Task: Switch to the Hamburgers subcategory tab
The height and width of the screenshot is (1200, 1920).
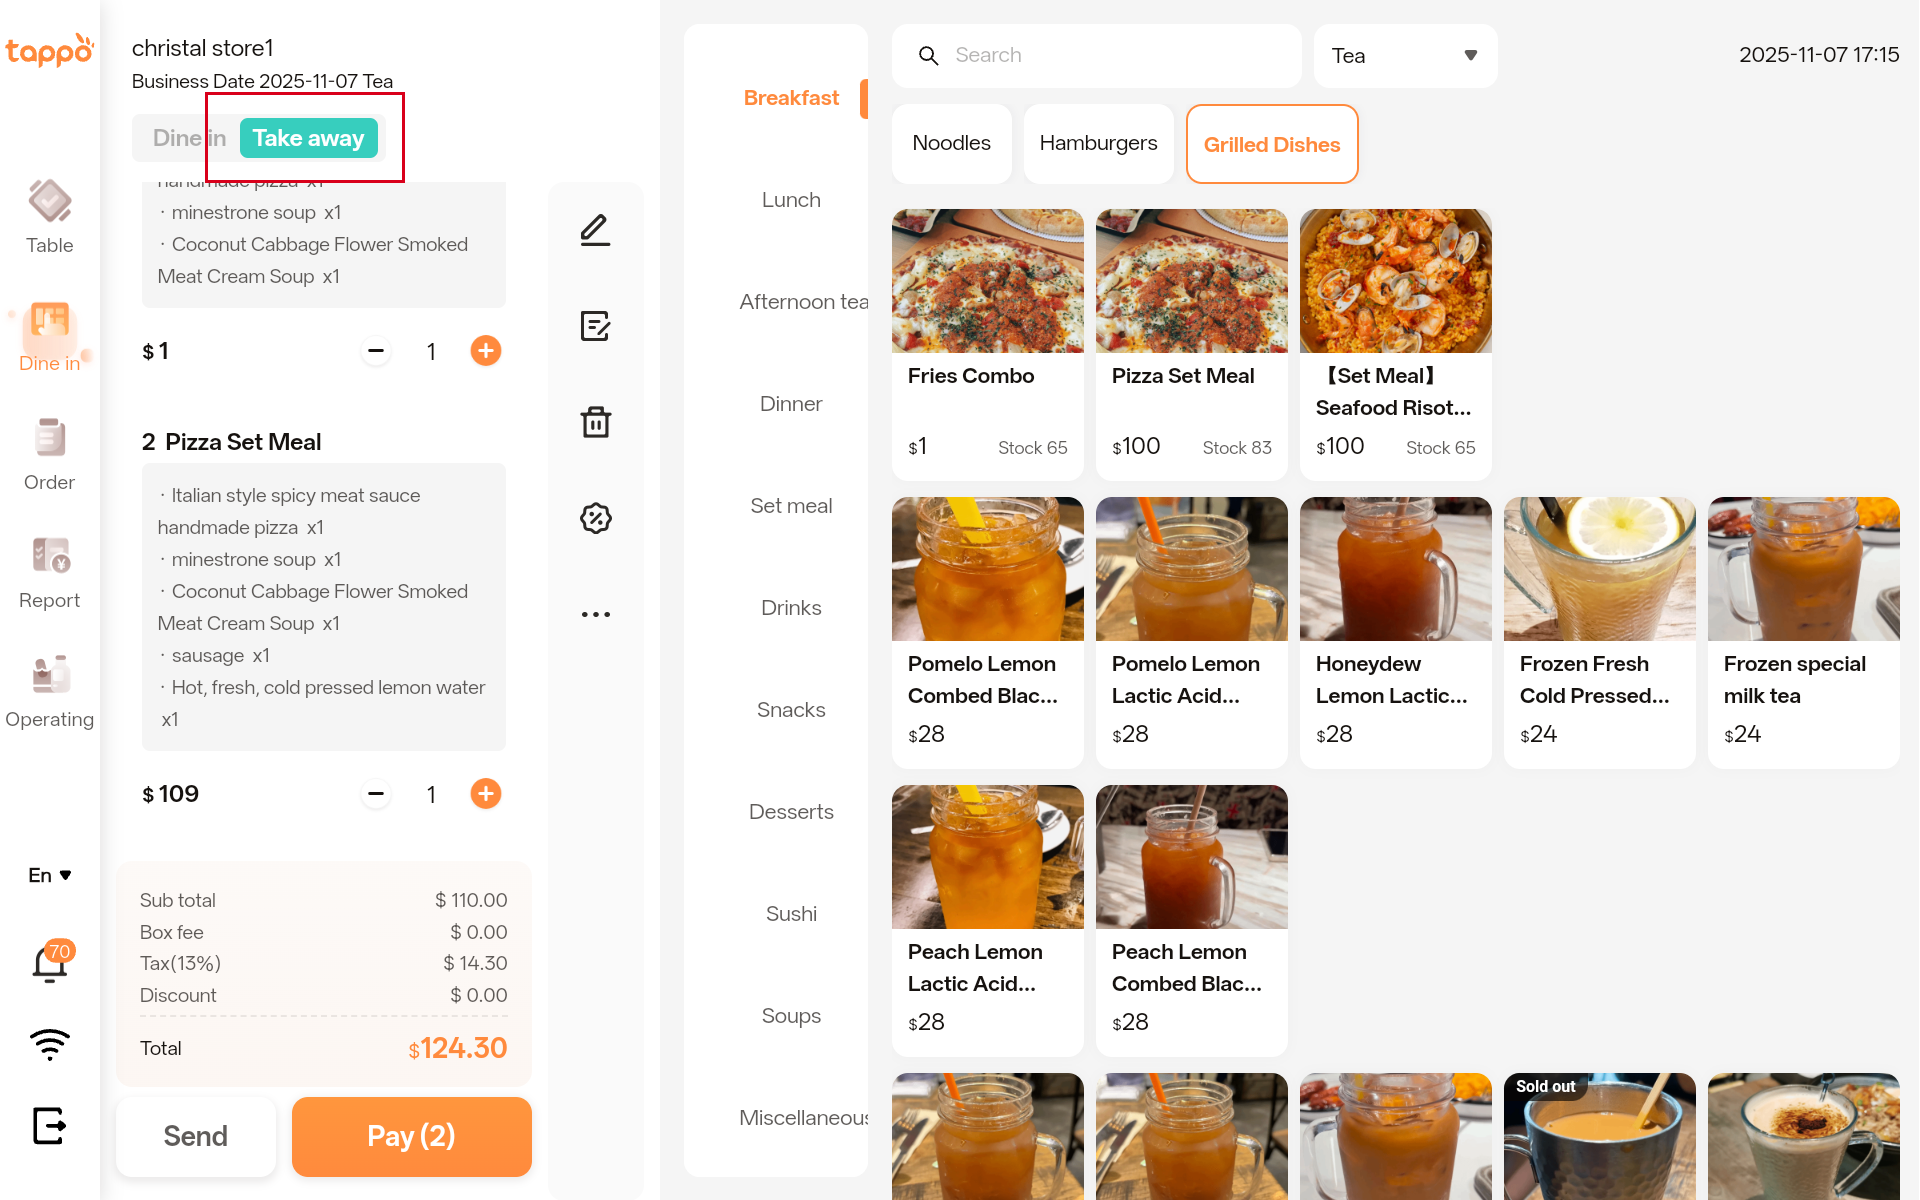Action: pos(1098,143)
